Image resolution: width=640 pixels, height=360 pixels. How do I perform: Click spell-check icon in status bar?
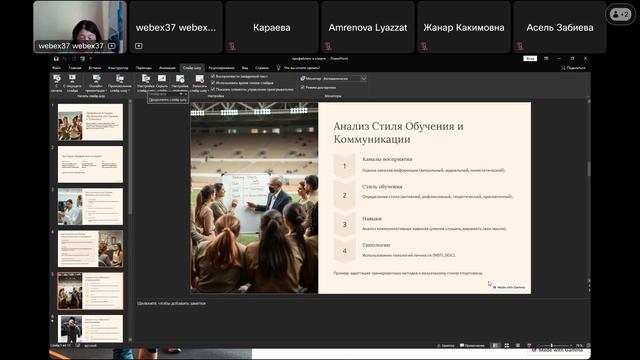click(78, 345)
